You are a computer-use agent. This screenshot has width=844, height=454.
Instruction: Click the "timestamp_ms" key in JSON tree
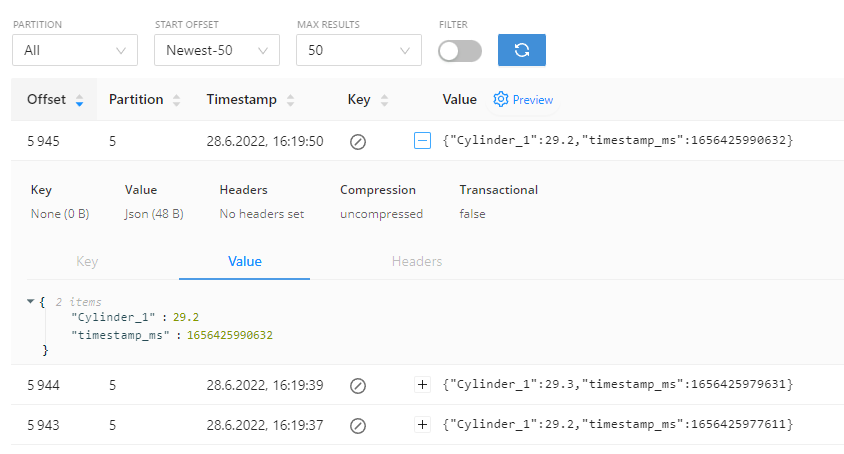point(121,336)
